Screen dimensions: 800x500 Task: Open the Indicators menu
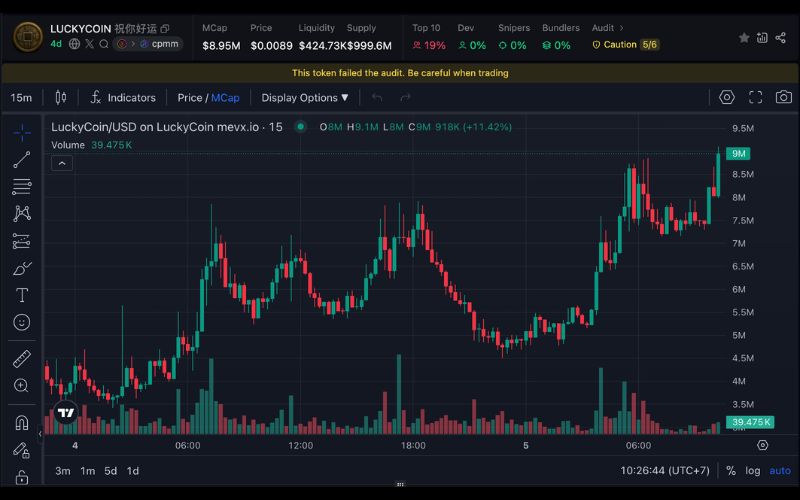pos(123,97)
